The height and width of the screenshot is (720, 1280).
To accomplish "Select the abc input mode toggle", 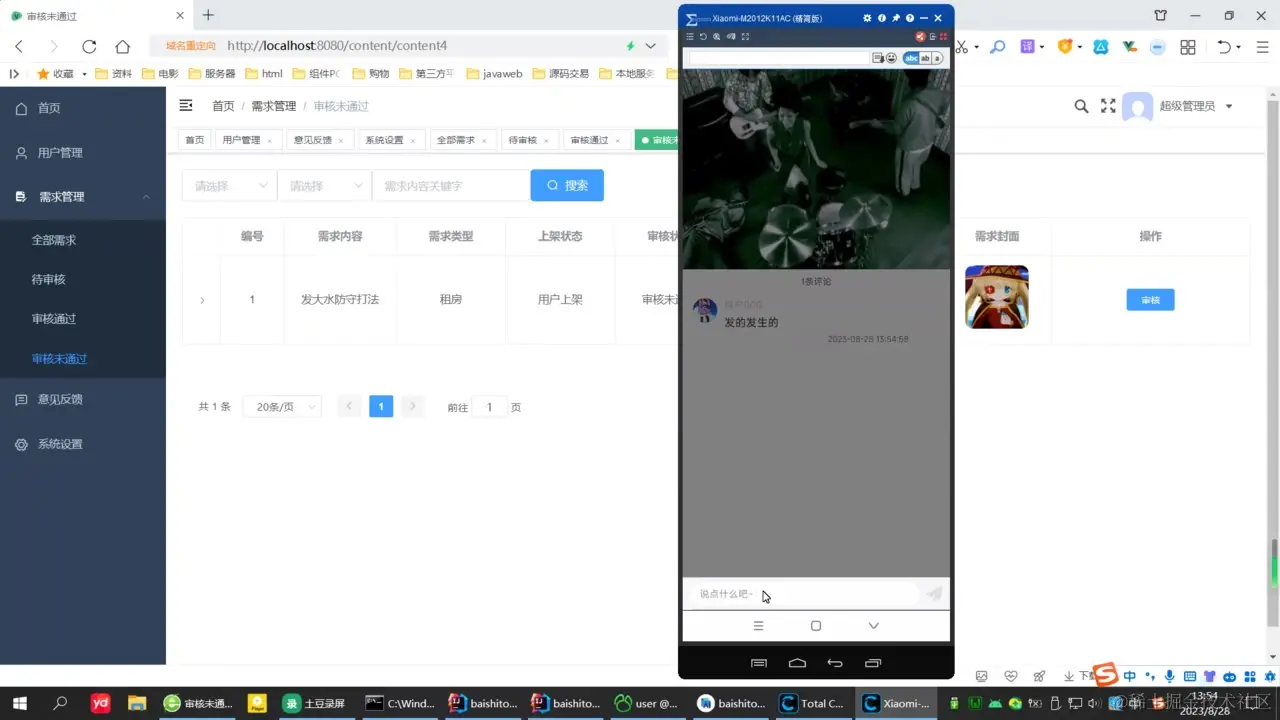I will (x=911, y=58).
